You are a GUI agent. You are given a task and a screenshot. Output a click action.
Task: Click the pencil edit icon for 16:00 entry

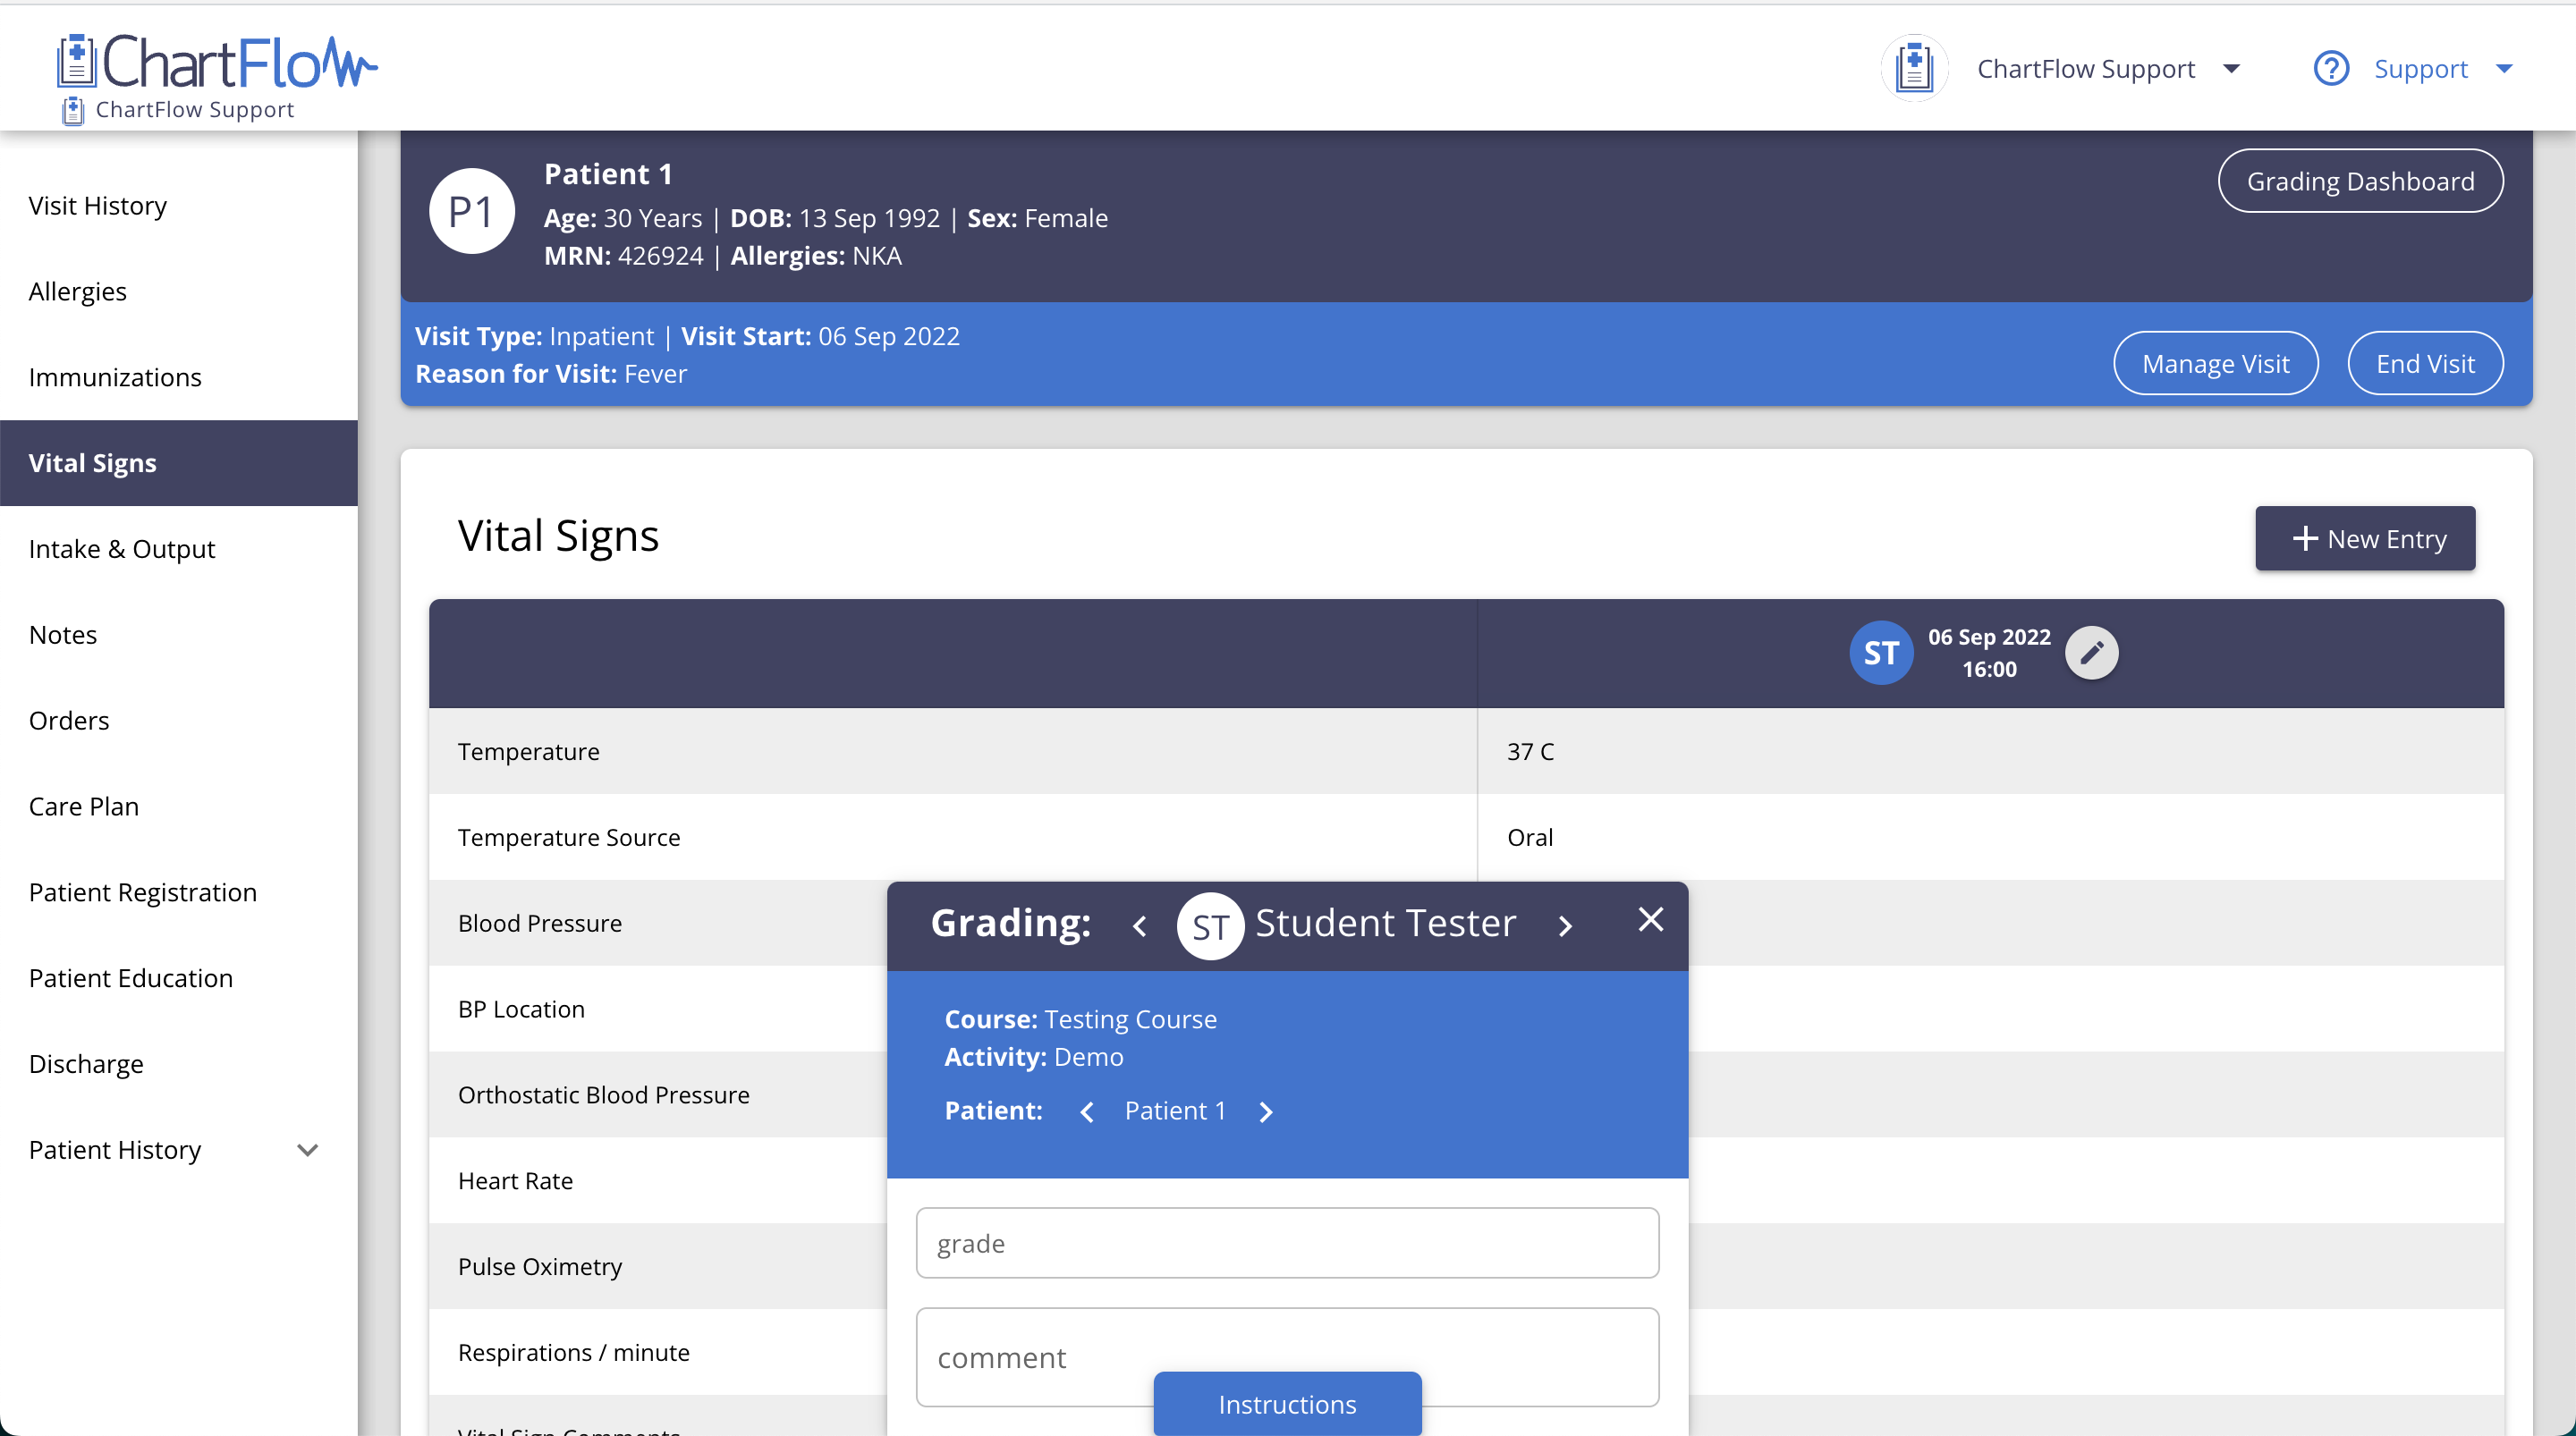coord(2091,653)
